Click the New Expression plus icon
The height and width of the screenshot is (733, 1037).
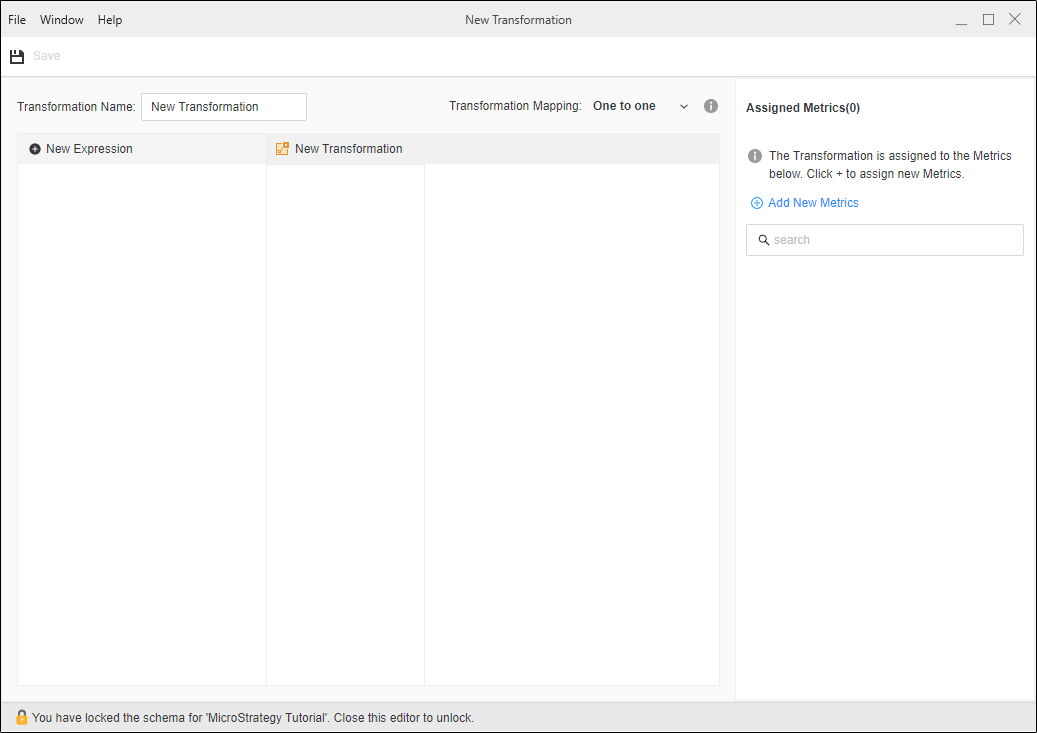(35, 149)
